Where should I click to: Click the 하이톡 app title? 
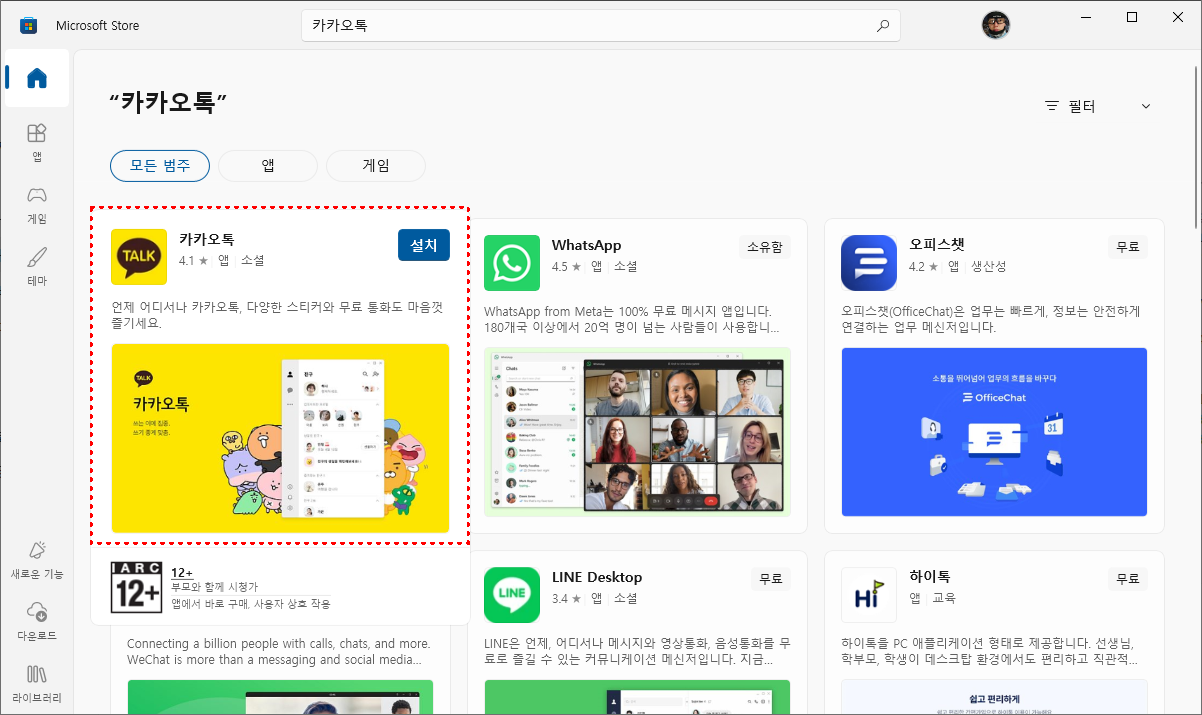pyautogui.click(x=930, y=577)
